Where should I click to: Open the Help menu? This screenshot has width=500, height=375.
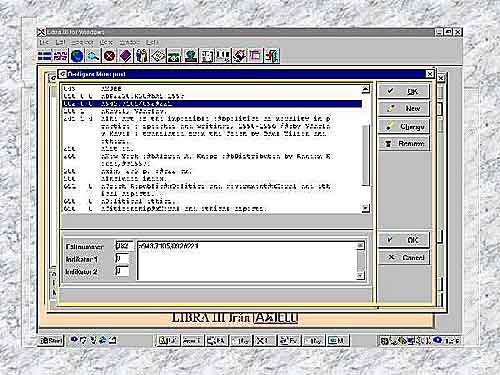point(152,42)
